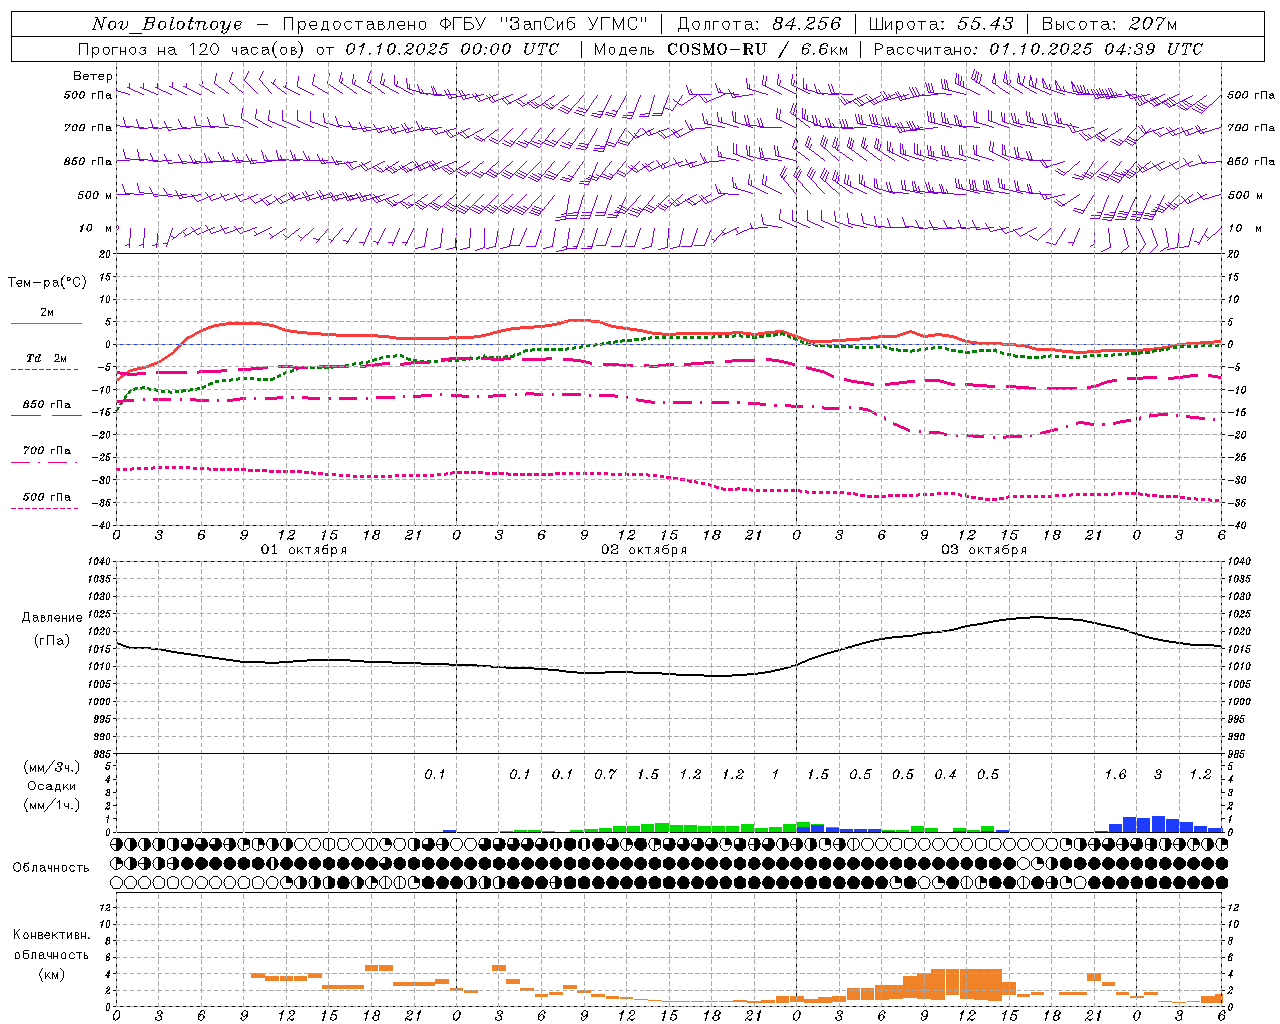Click the latitude value 'Широта: 55.43'

pos(941,24)
